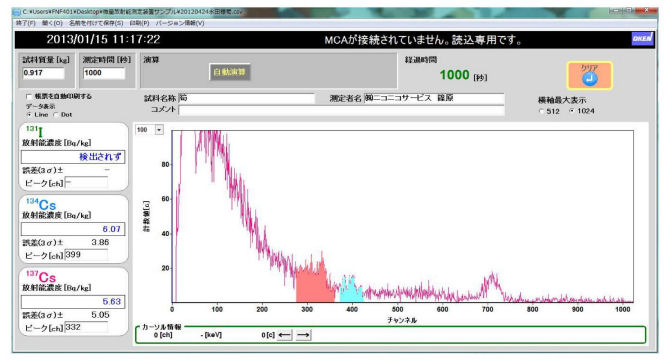Image resolution: width=670 pixels, height=362 pixels.
Task: Select Dot data display option
Action: (56, 115)
